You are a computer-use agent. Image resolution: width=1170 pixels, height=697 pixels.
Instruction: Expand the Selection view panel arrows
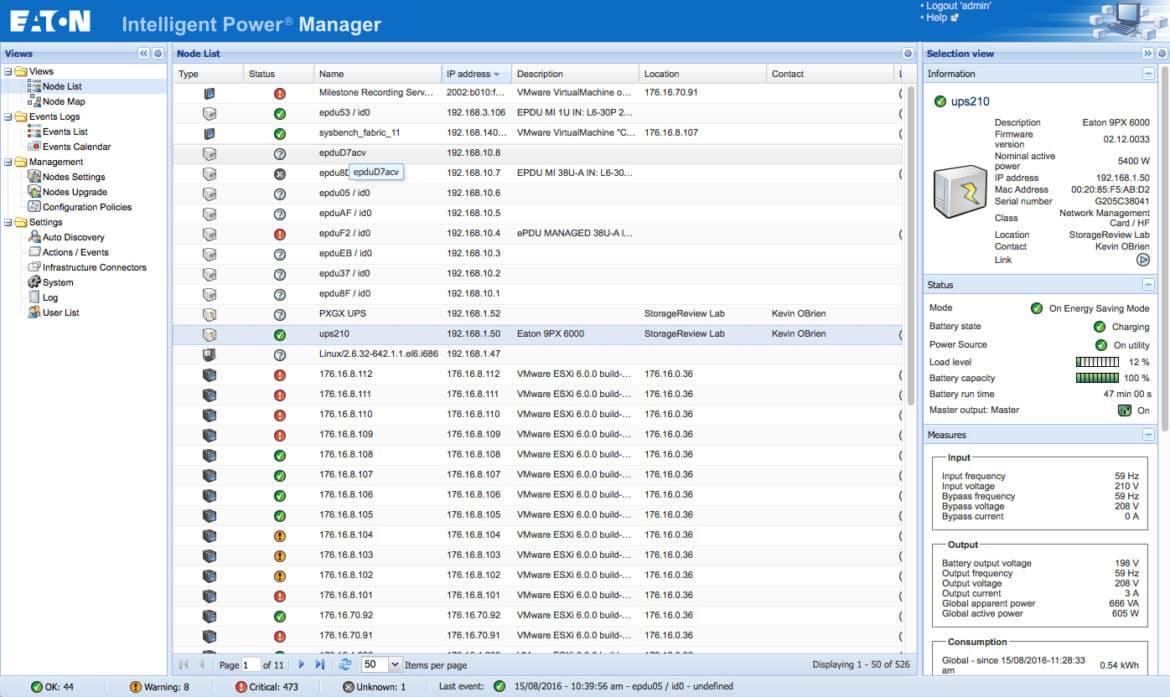(x=1148, y=54)
